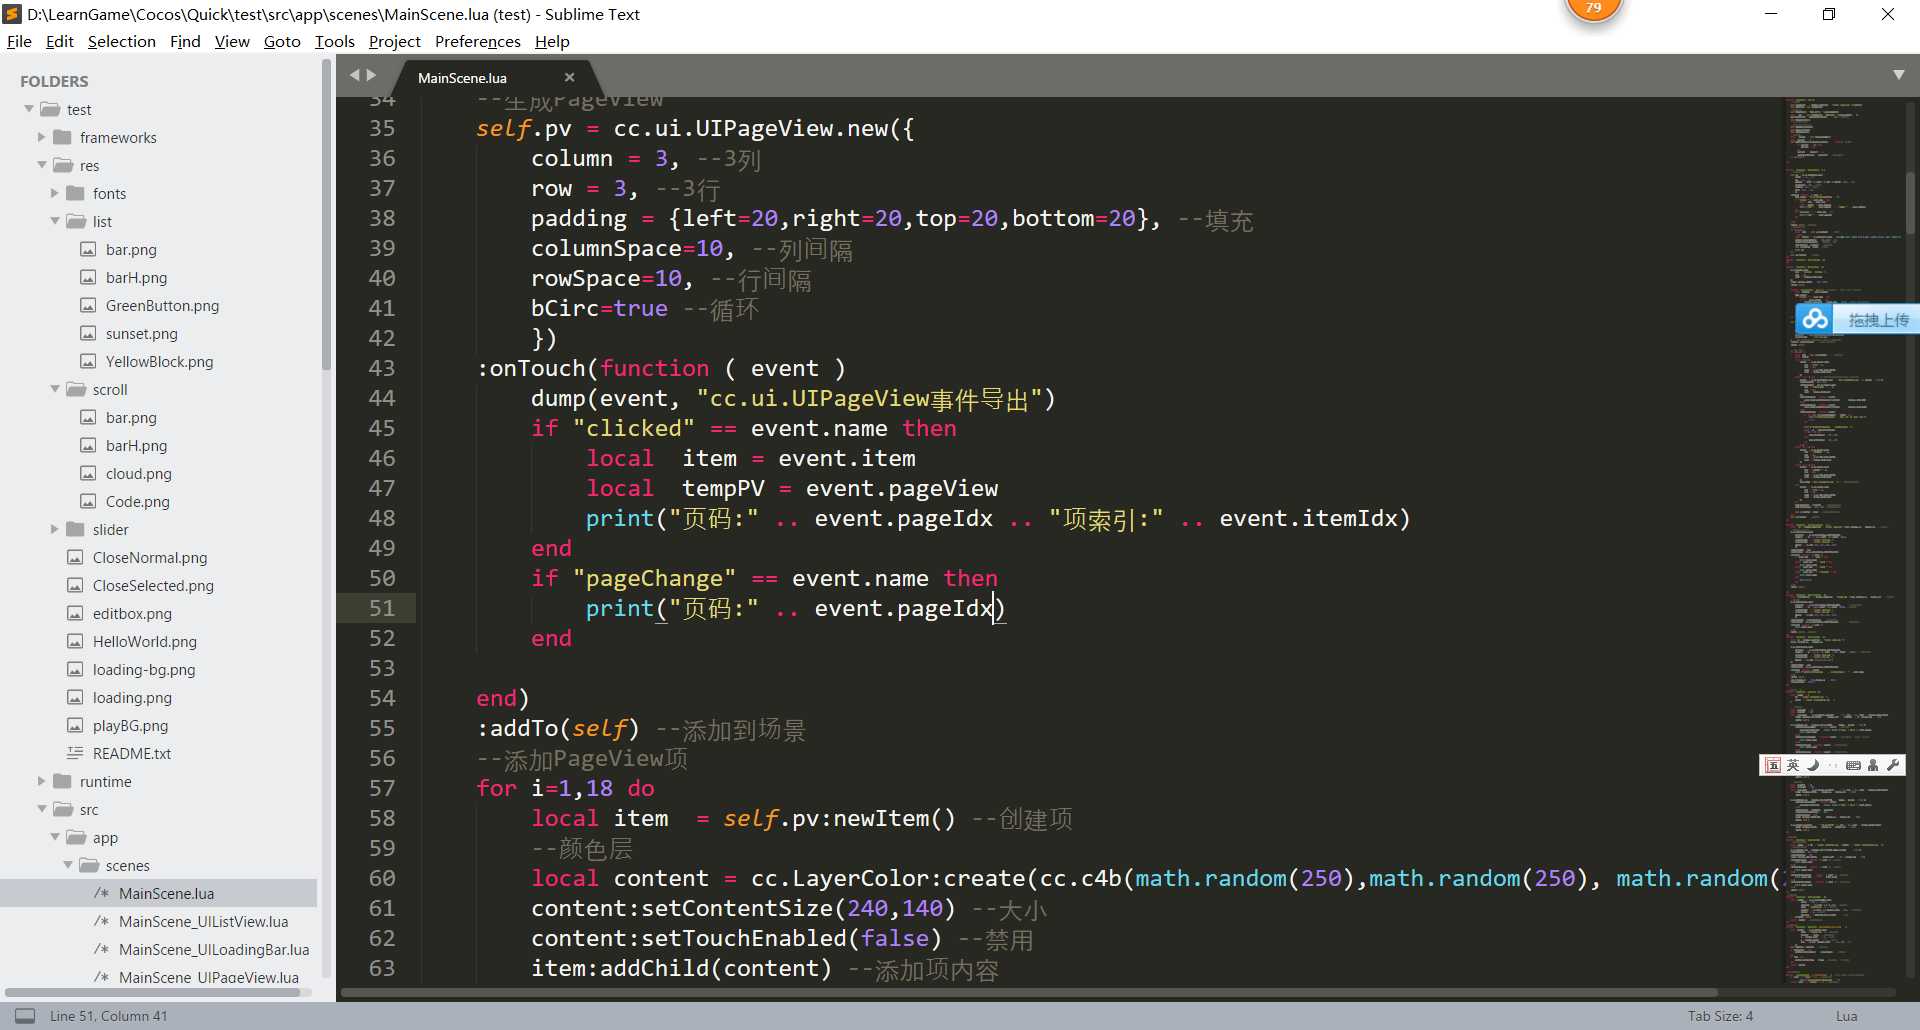Open CloseSelected.png file
Viewport: 1920px width, 1030px height.
point(153,585)
